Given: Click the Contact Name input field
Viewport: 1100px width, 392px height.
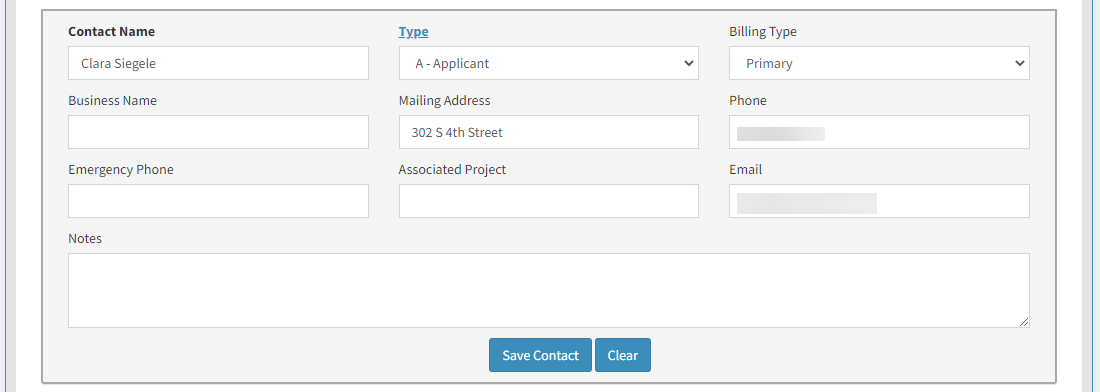Looking at the screenshot, I should [218, 63].
